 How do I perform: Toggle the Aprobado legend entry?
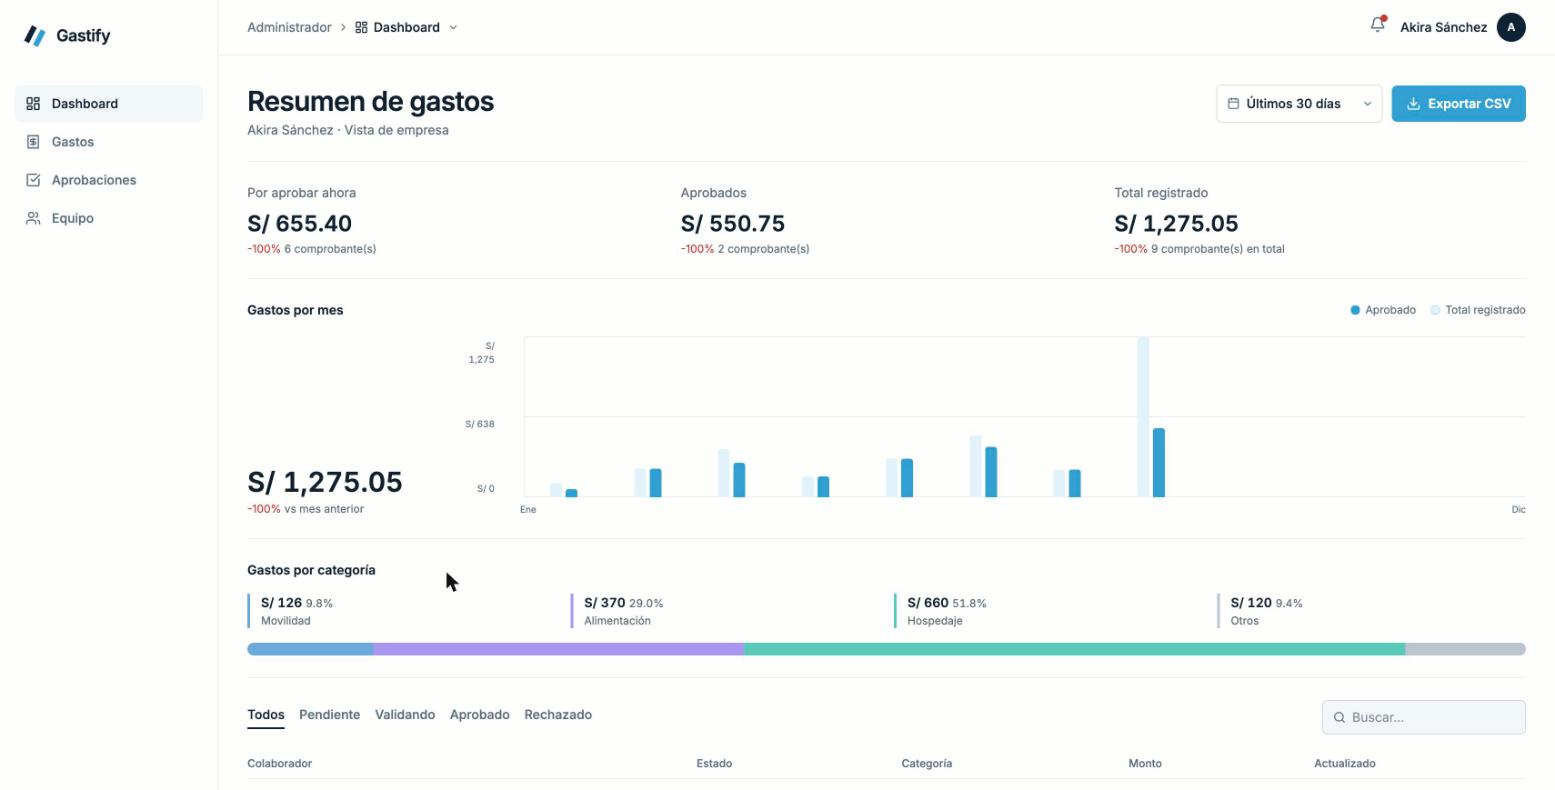[1383, 310]
